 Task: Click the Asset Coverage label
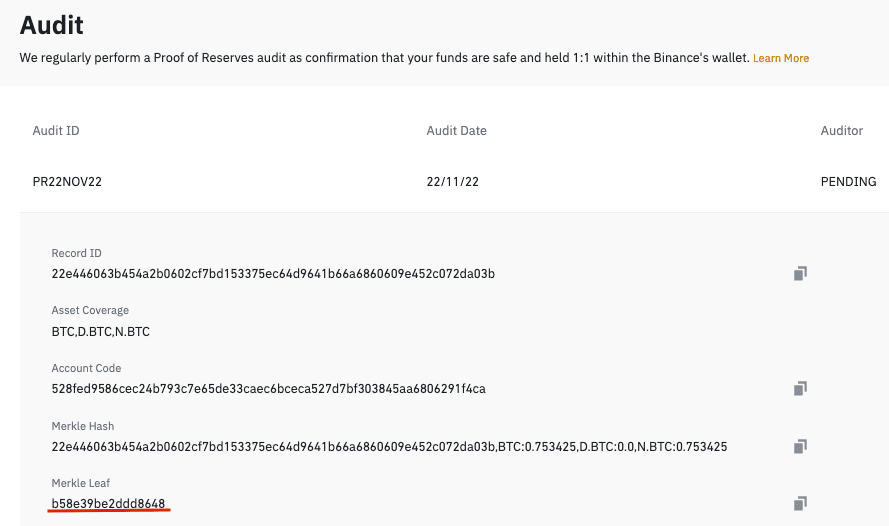click(x=90, y=311)
